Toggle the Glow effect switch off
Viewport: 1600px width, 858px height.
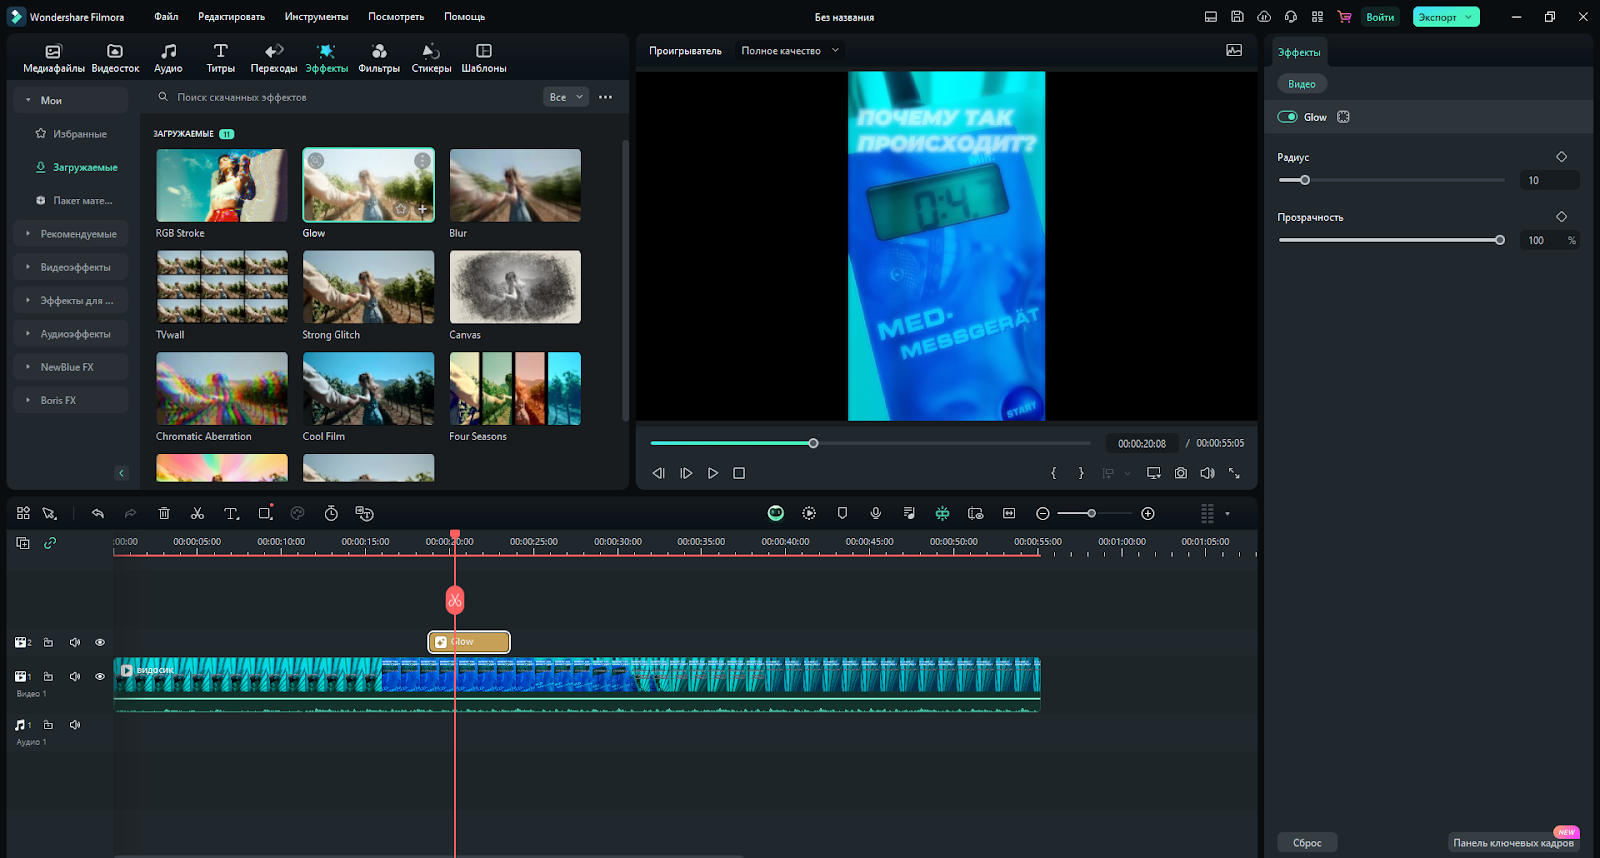1287,117
